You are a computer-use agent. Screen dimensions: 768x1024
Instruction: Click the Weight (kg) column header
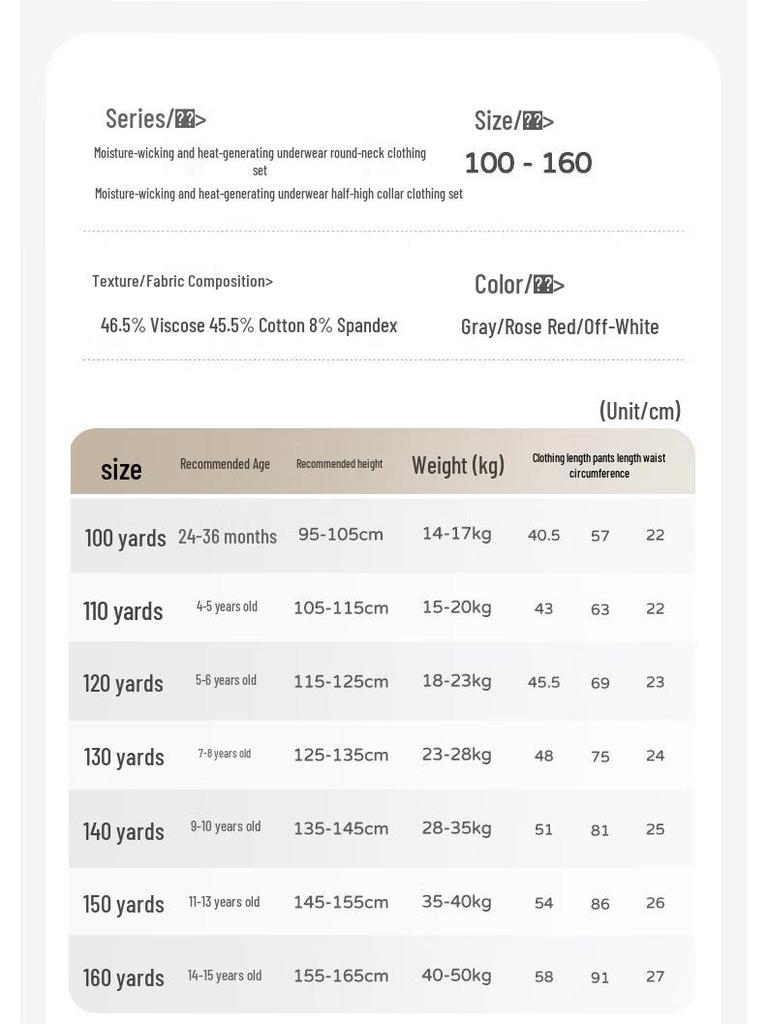click(458, 466)
